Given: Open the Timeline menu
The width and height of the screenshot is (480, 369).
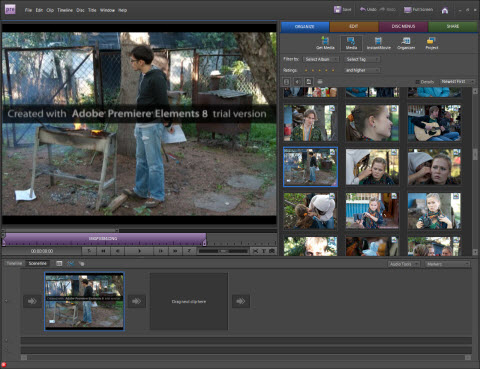Looking at the screenshot, I should (x=65, y=10).
